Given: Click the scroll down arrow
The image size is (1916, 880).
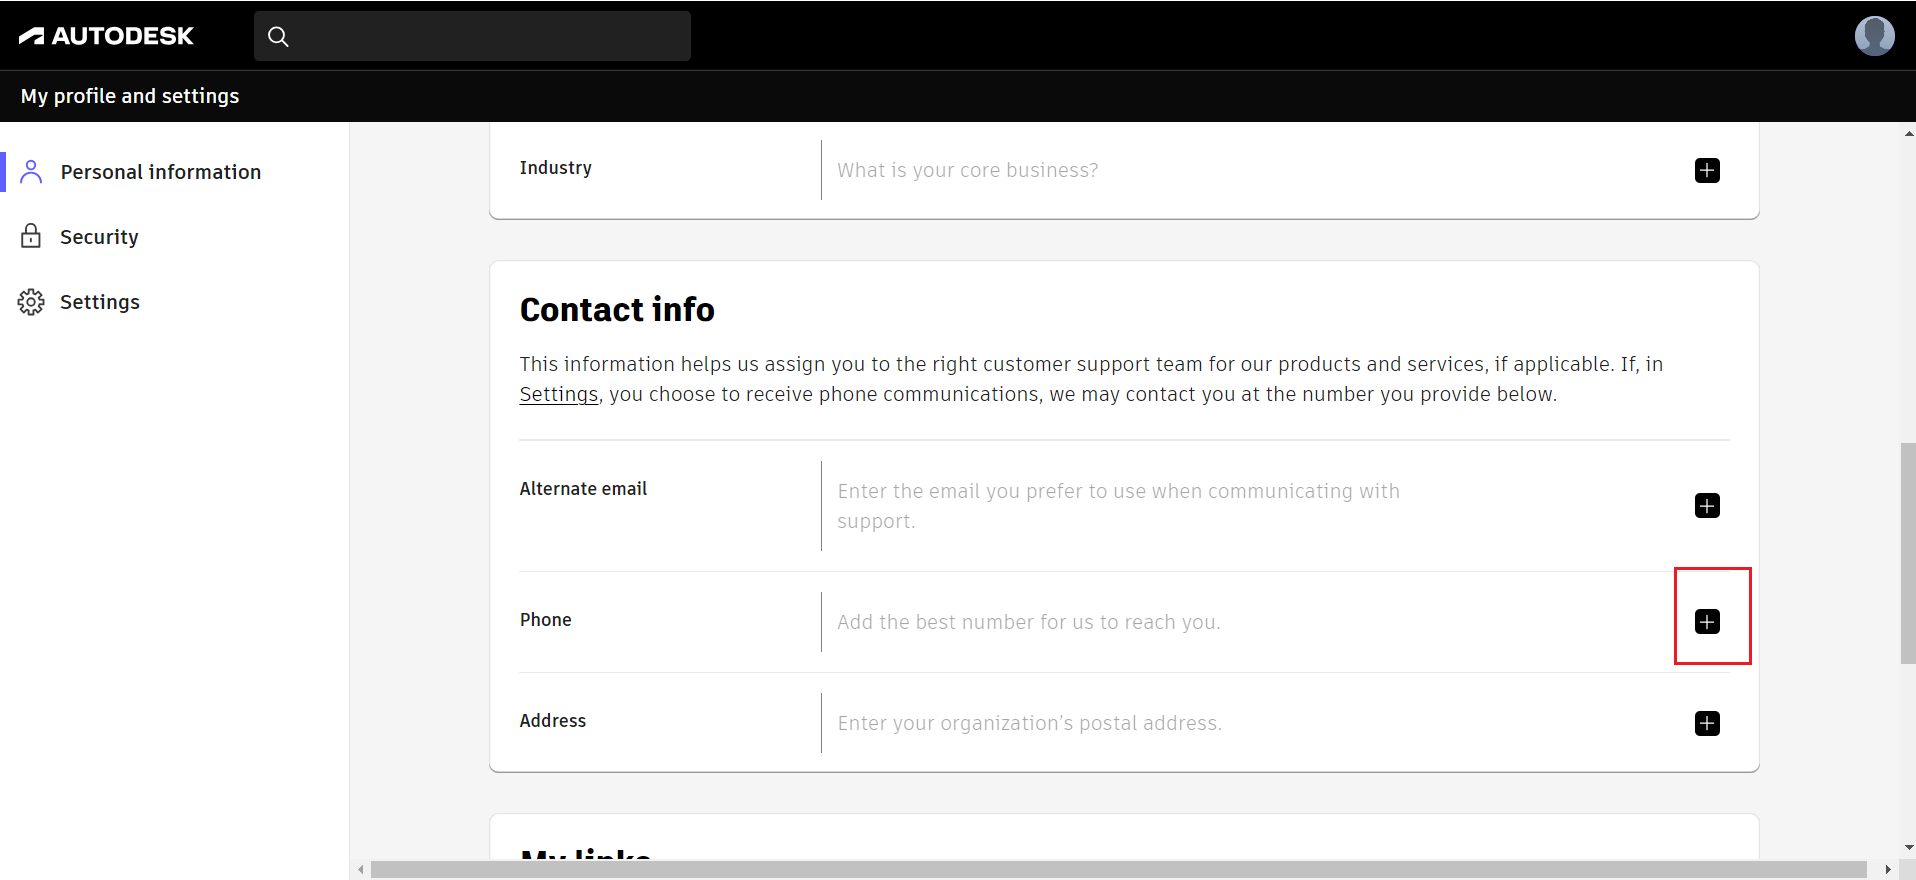Looking at the screenshot, I should (x=1908, y=847).
